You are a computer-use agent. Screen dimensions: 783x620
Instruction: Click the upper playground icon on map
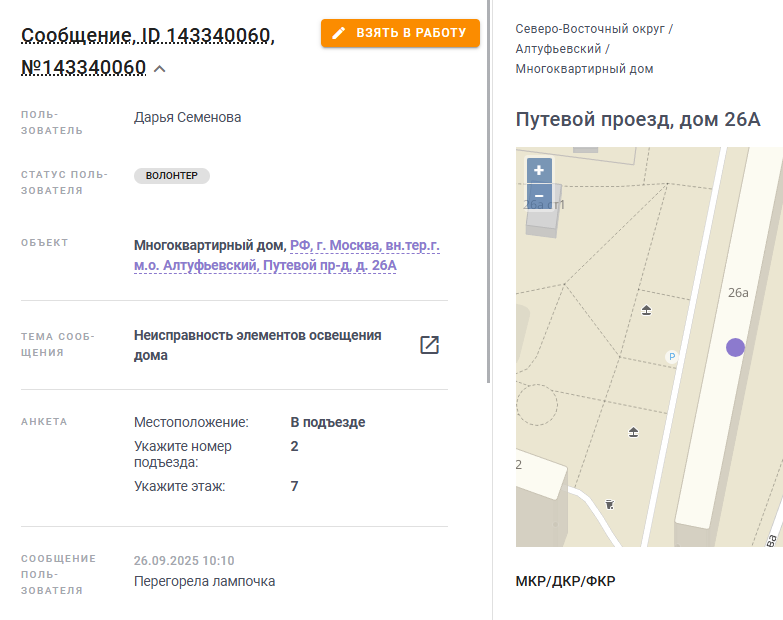pyautogui.click(x=646, y=310)
